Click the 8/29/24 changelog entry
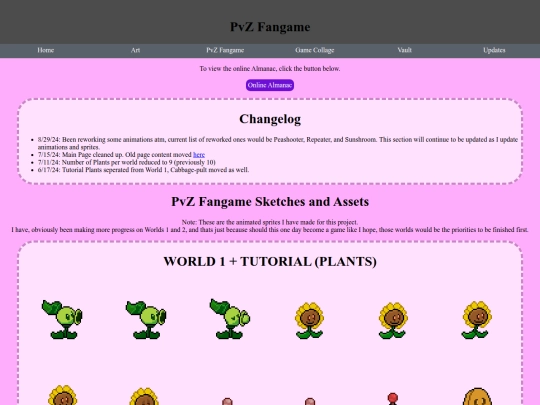This screenshot has width=540, height=405. (278, 143)
